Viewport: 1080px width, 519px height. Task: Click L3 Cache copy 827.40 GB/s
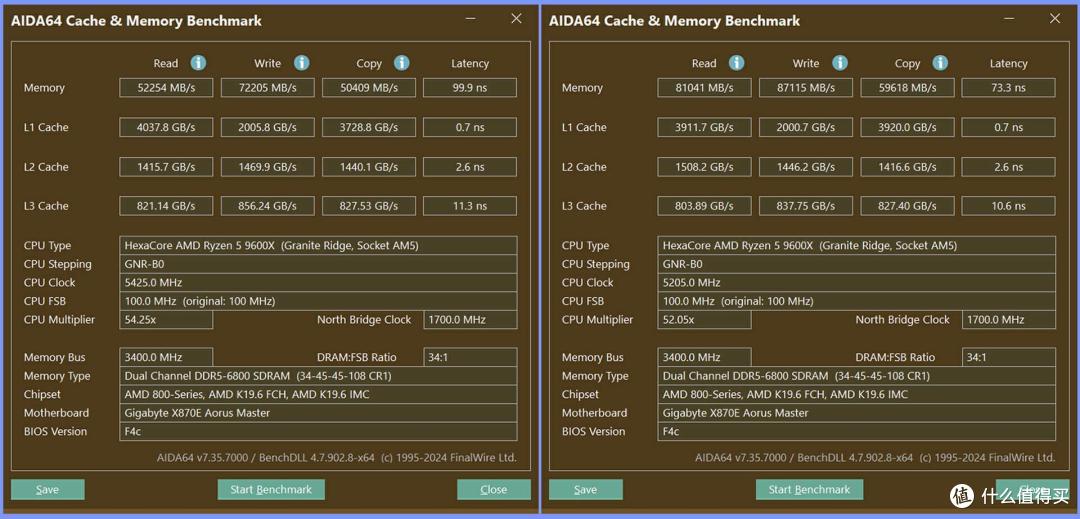click(x=907, y=206)
